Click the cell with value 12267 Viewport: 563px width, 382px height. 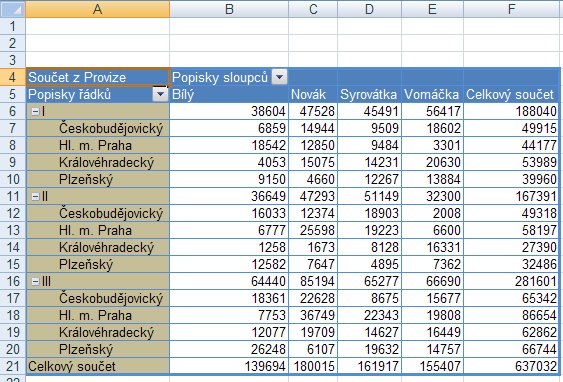[x=369, y=179]
